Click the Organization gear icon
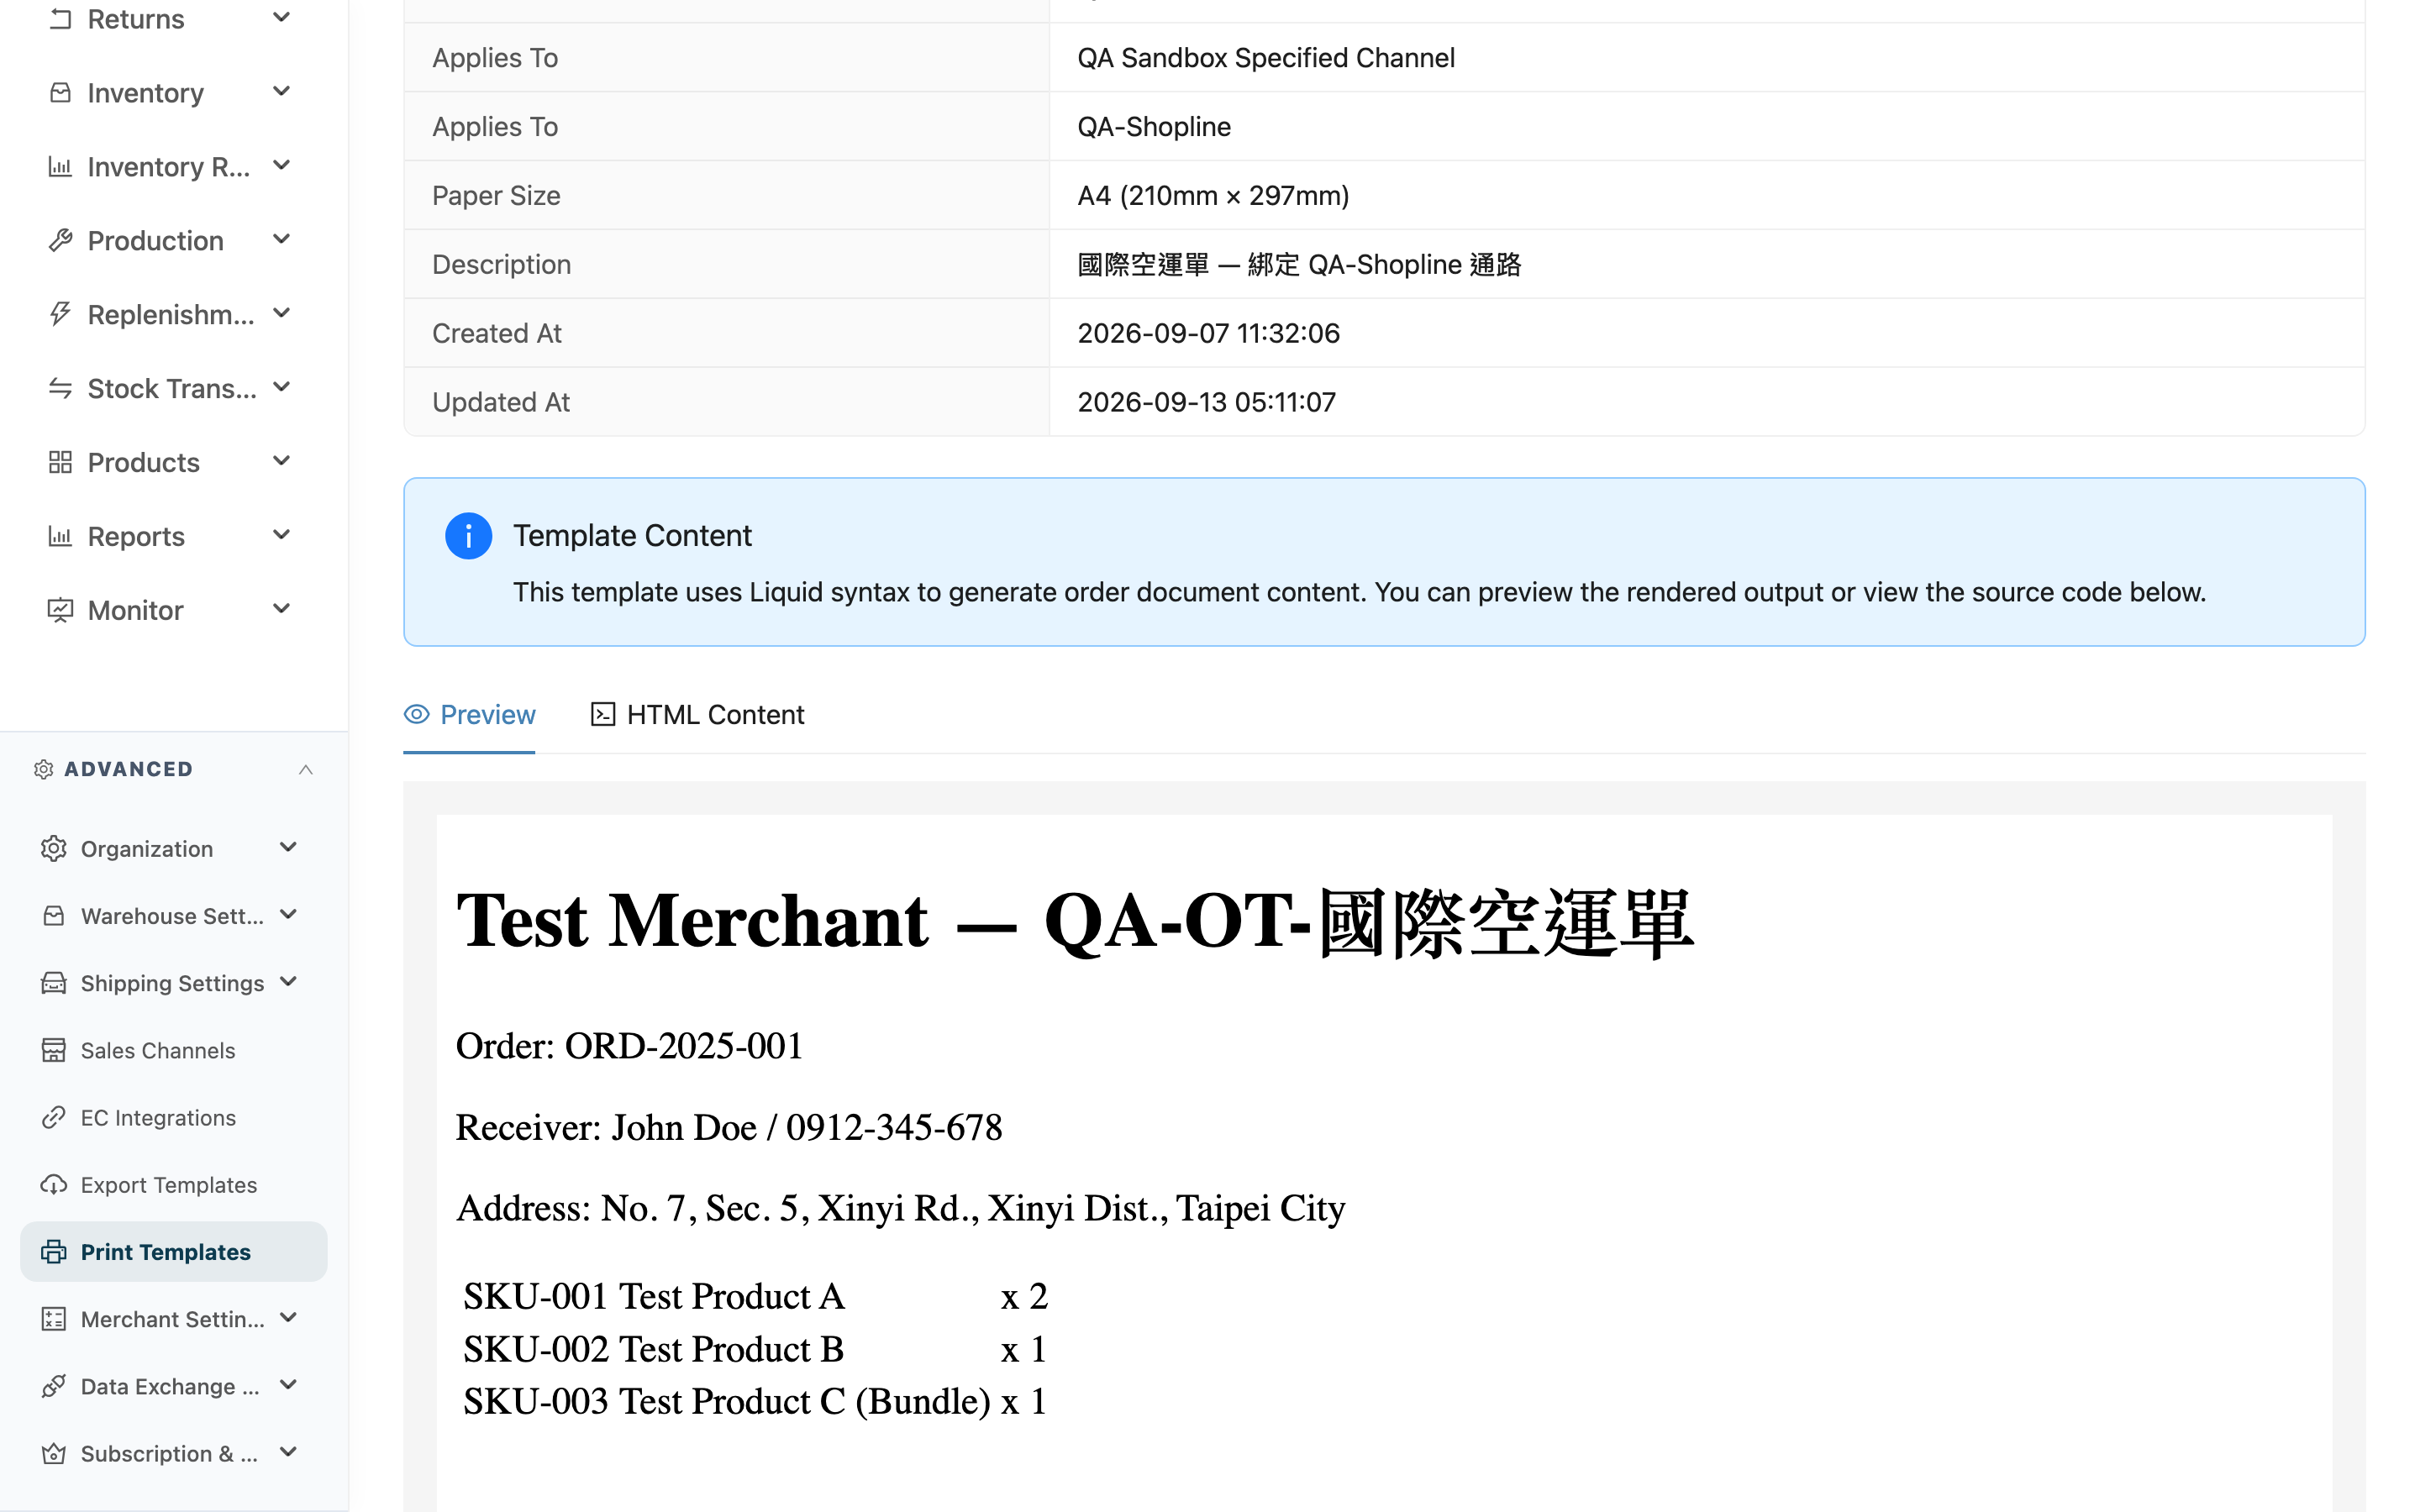Image resolution: width=2420 pixels, height=1512 pixels. pos(54,848)
